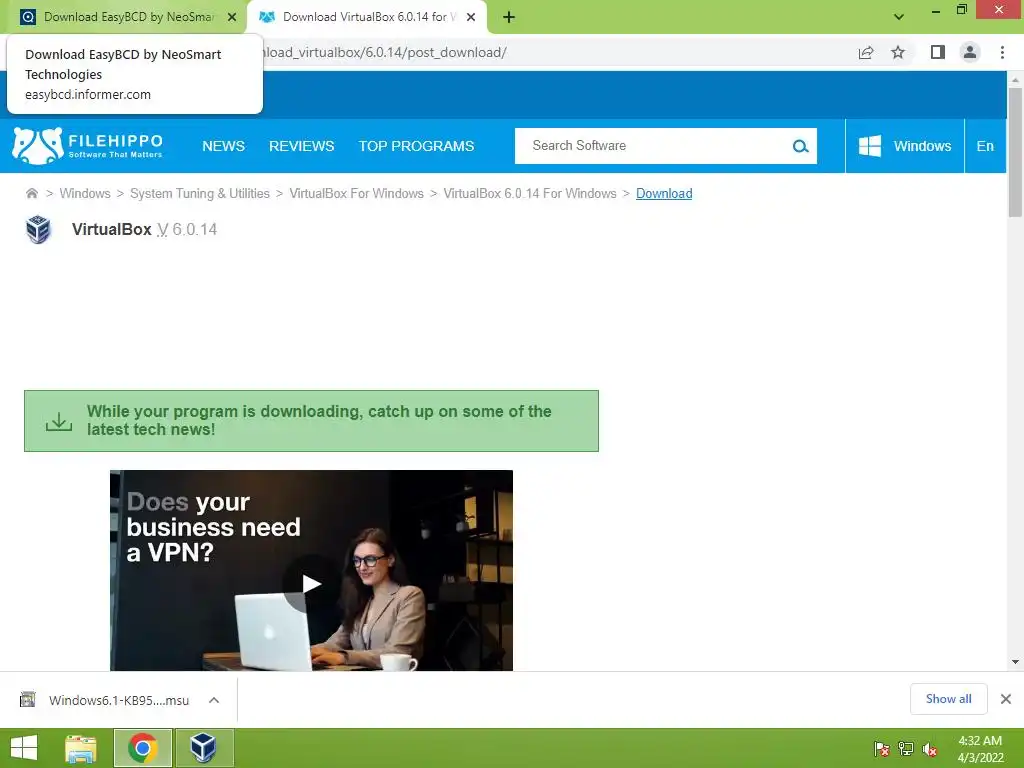Click the muted volume tray icon
The height and width of the screenshot is (768, 1024).
(930, 749)
